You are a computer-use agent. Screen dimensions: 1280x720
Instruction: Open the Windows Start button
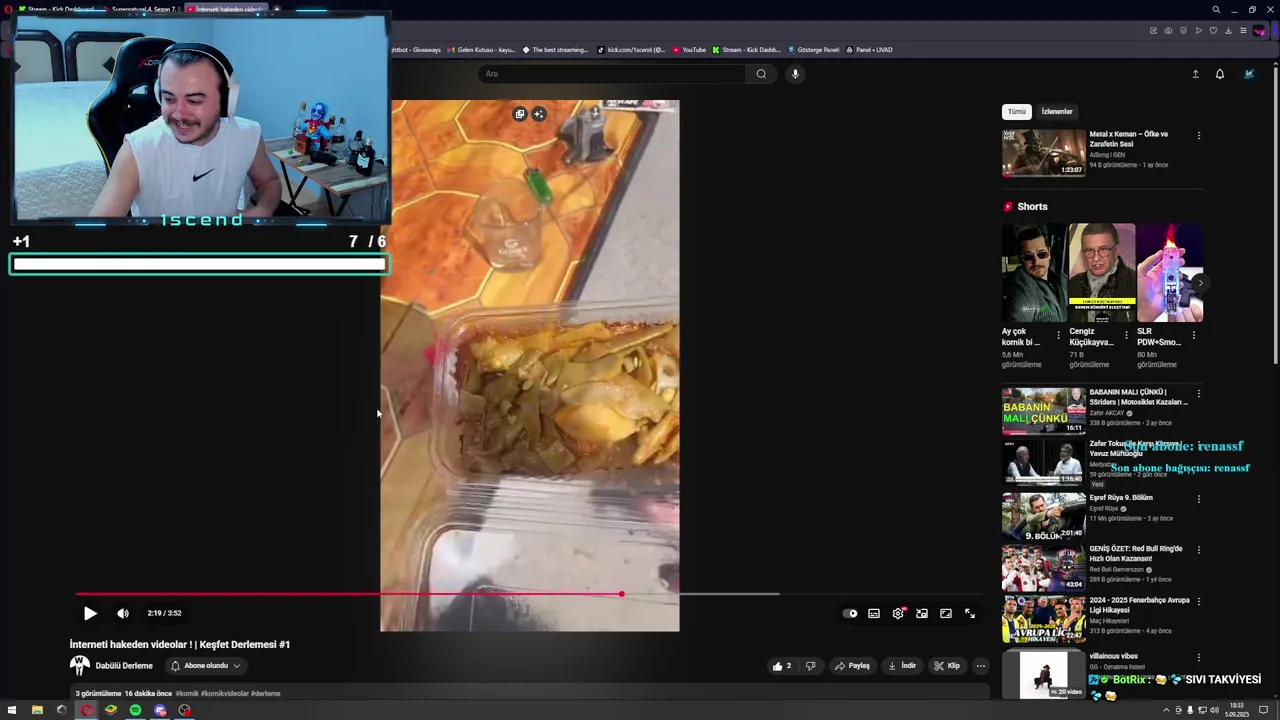coord(12,711)
